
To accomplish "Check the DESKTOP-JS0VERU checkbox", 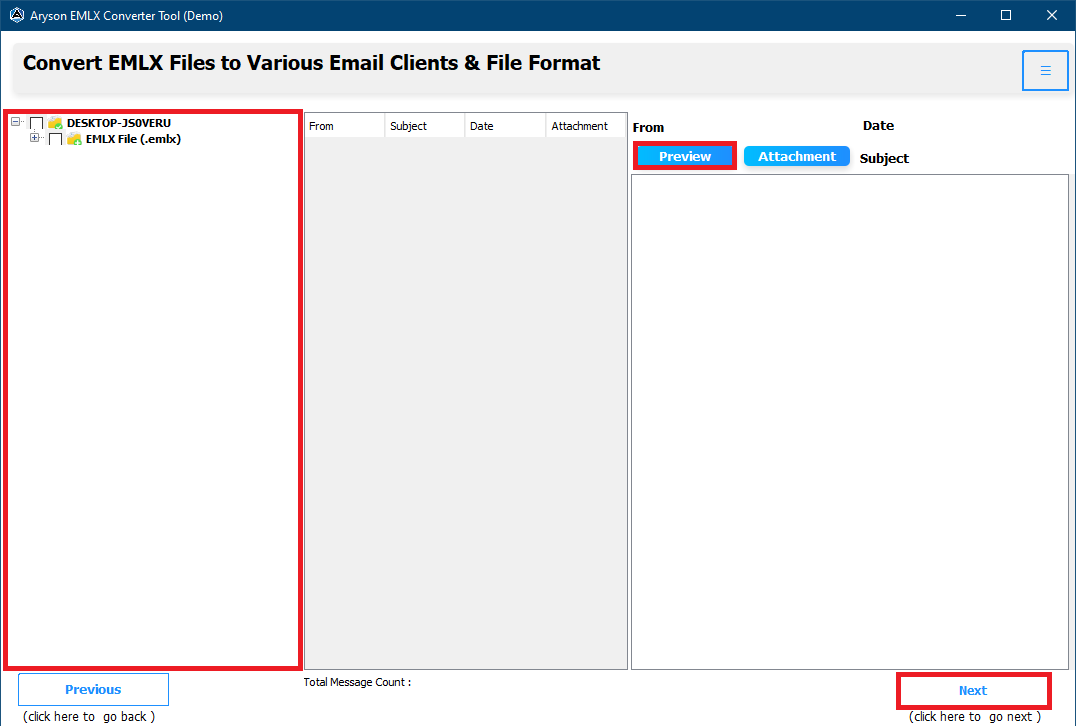I will (36, 123).
